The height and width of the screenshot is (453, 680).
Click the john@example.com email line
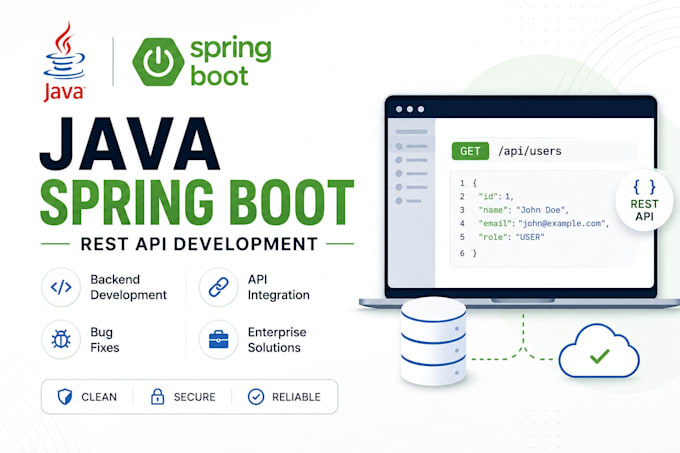point(544,223)
